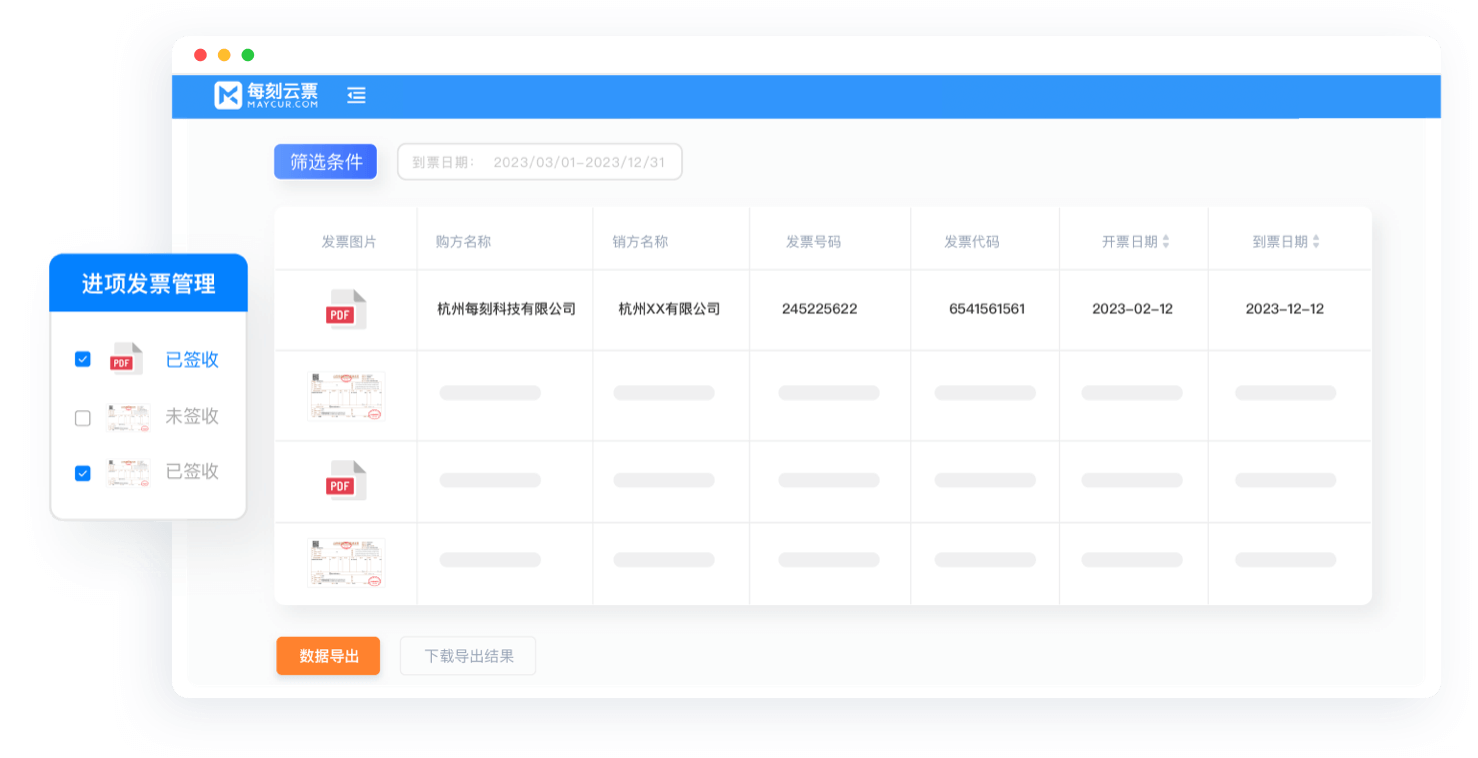1478x758 pixels.
Task: Collapse the sidebar using the menu fold icon
Action: pos(356,95)
